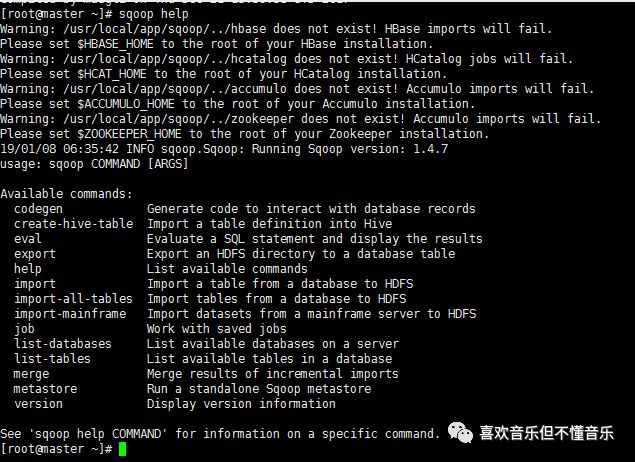Screen dimensions: 635x462
Task: Click the 'merge' command entry
Action: [x=31, y=375]
